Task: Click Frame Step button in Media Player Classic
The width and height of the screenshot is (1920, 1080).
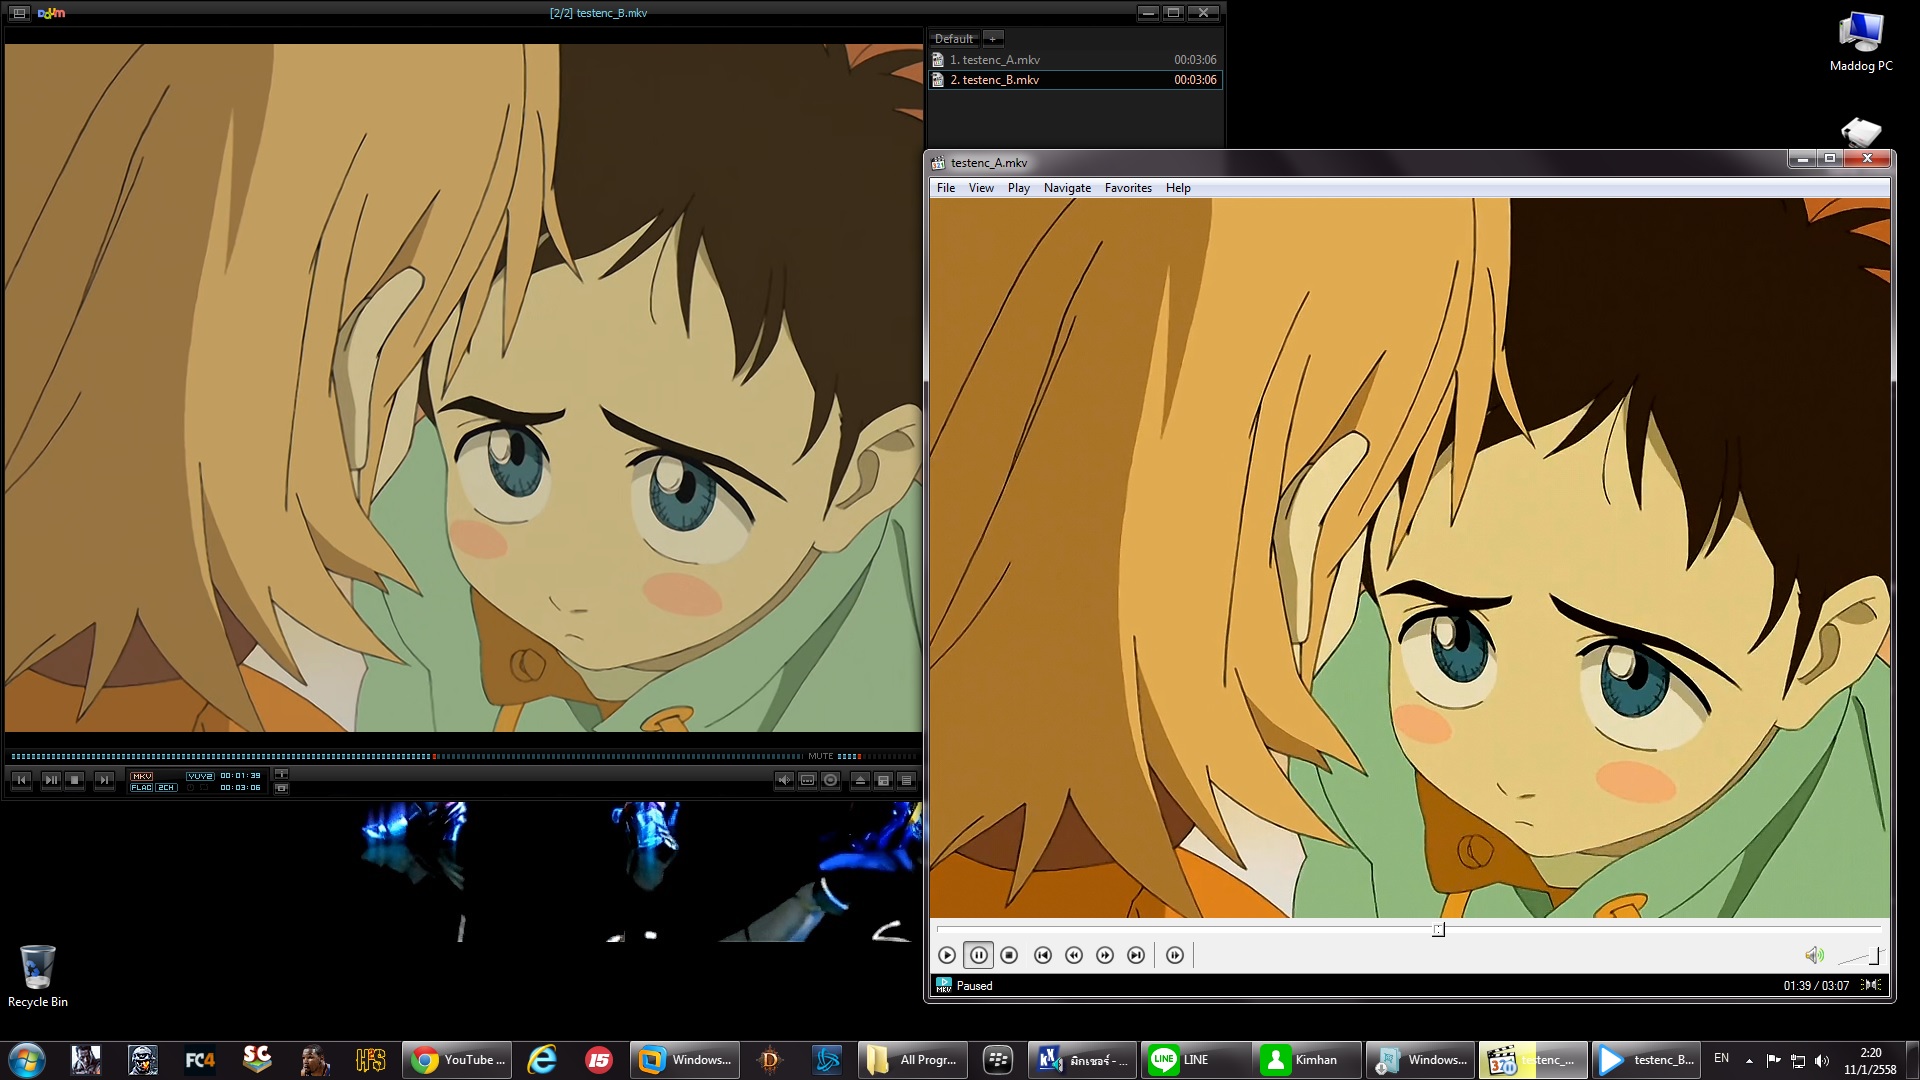Action: 1175,955
